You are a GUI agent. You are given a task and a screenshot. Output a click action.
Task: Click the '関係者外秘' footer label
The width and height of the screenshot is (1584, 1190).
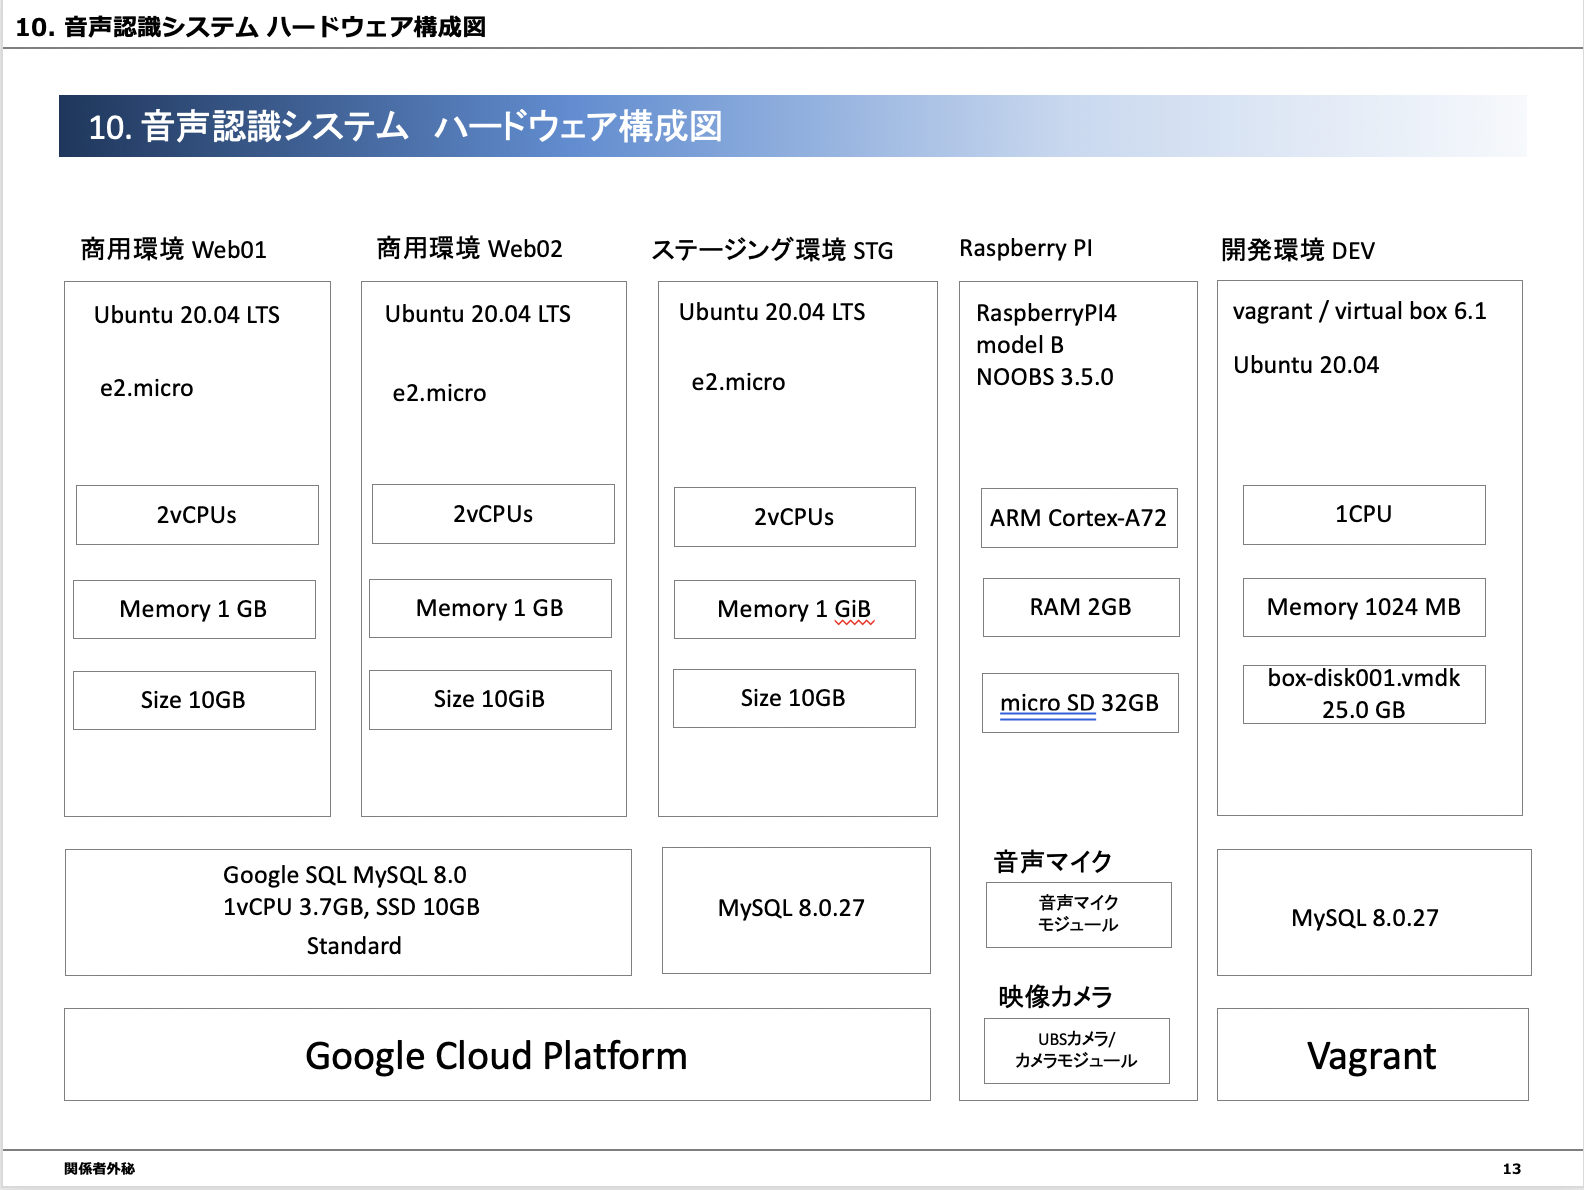click(99, 1168)
